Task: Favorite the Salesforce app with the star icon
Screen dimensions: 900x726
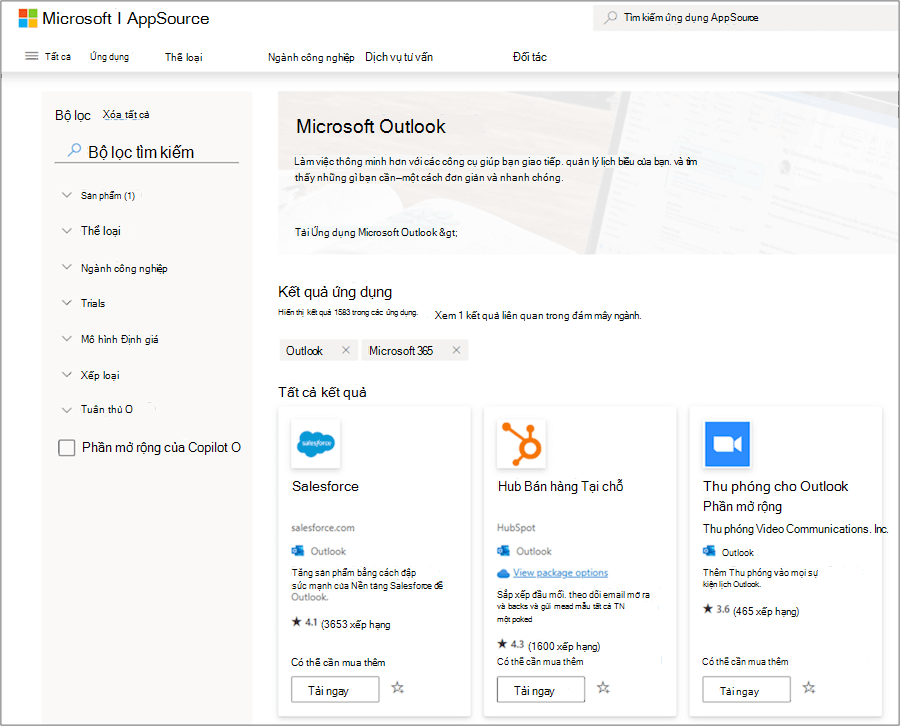Action: 398,688
